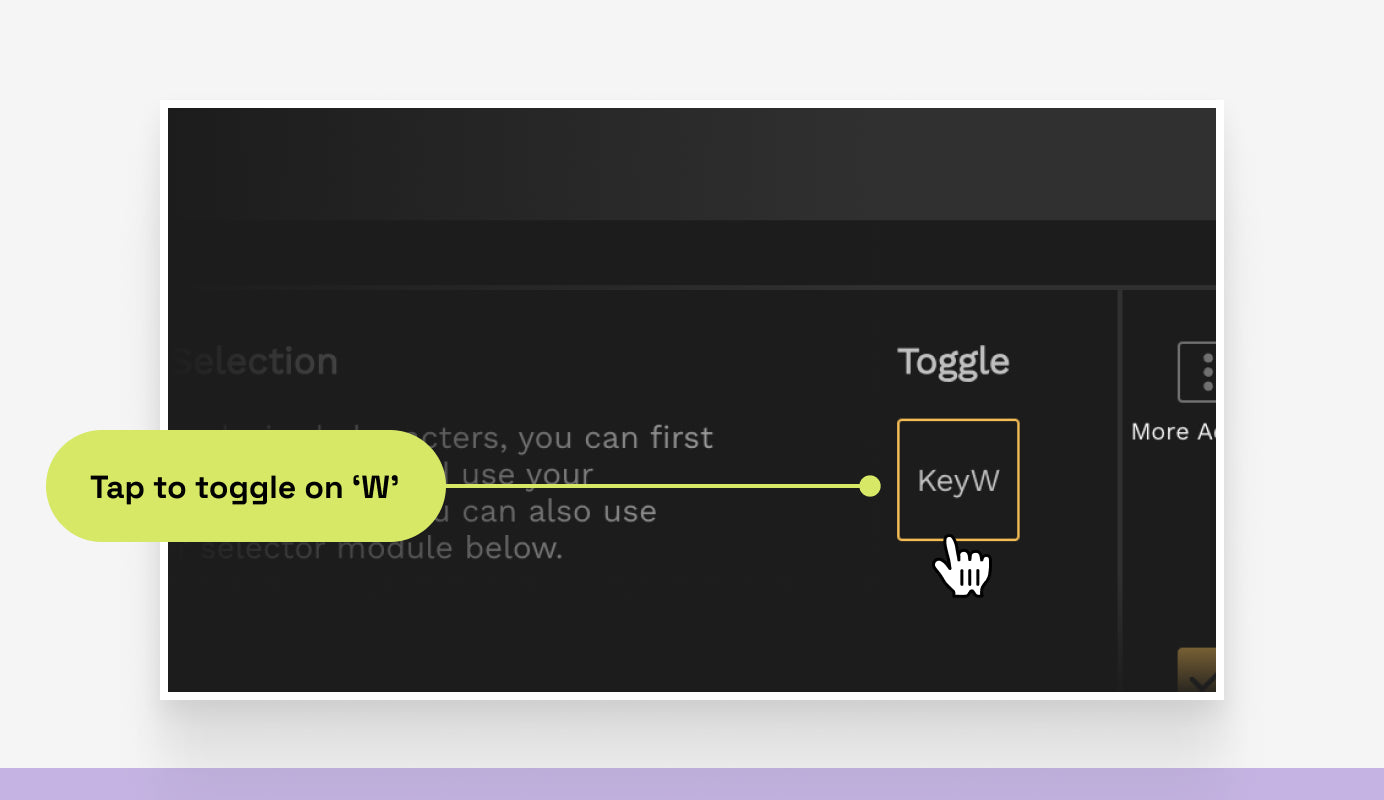Click the dark gradient header bar
The width and height of the screenshot is (1384, 800).
690,163
